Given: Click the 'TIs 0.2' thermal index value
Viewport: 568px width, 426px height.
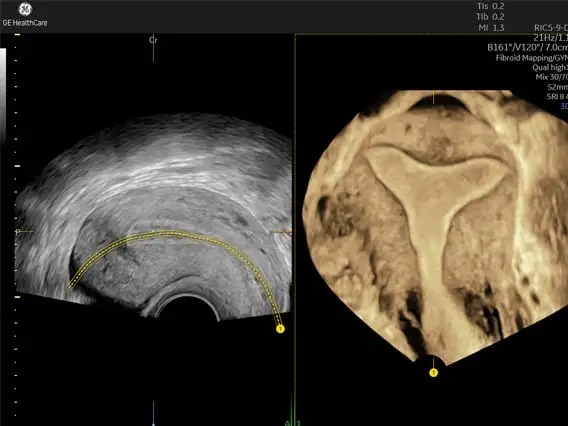Looking at the screenshot, I should (490, 6).
